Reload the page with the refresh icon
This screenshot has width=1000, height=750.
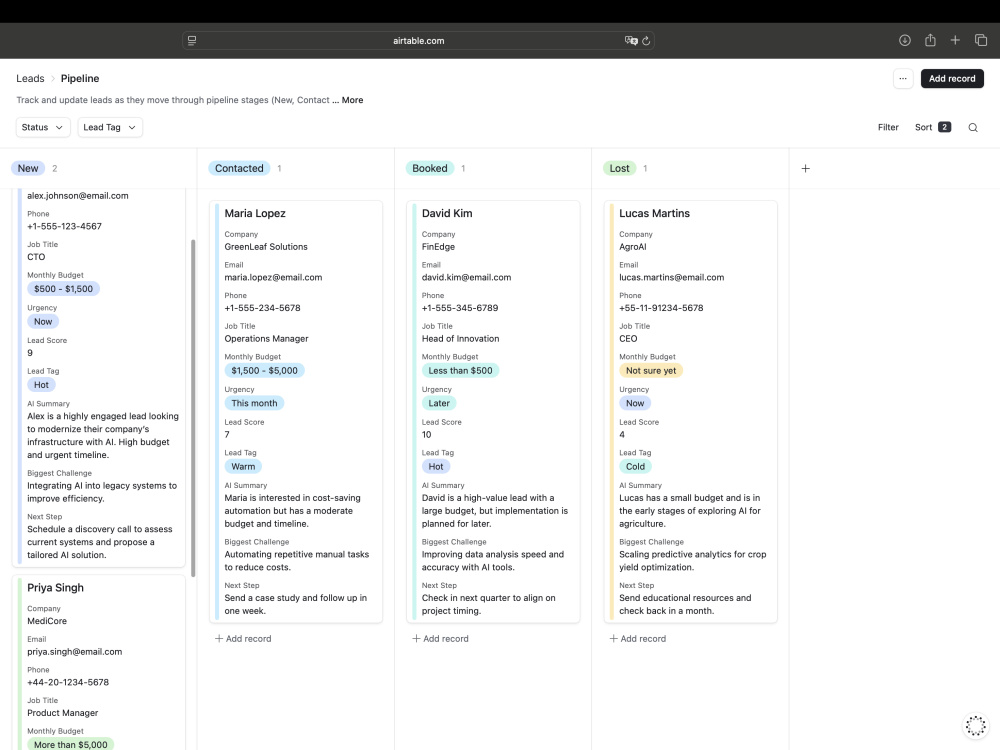pos(646,41)
